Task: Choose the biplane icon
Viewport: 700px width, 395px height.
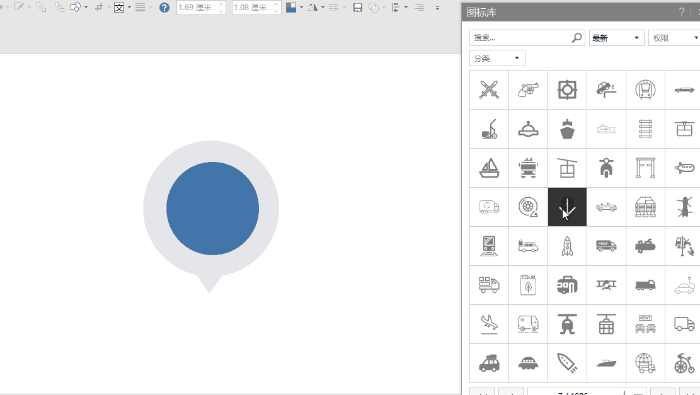Action: click(606, 285)
